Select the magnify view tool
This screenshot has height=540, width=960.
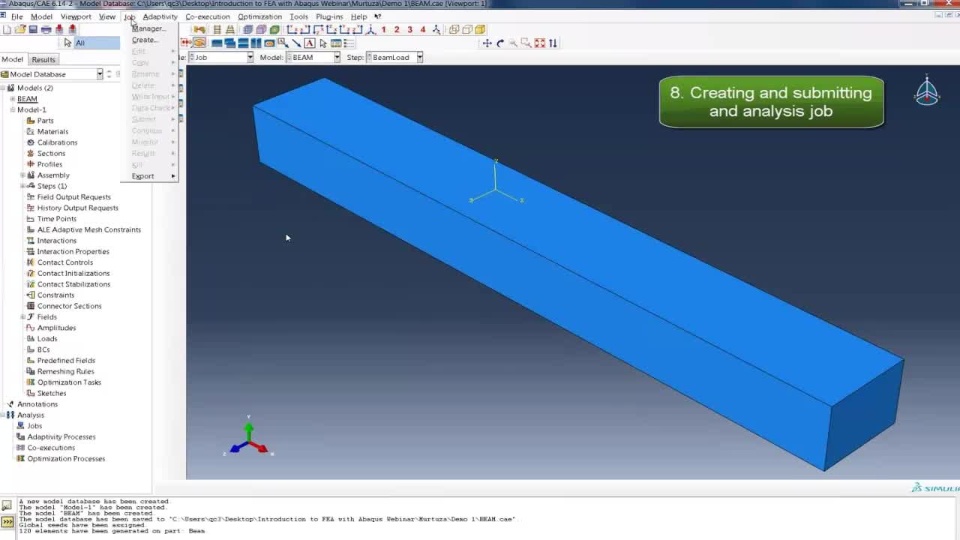(x=513, y=43)
